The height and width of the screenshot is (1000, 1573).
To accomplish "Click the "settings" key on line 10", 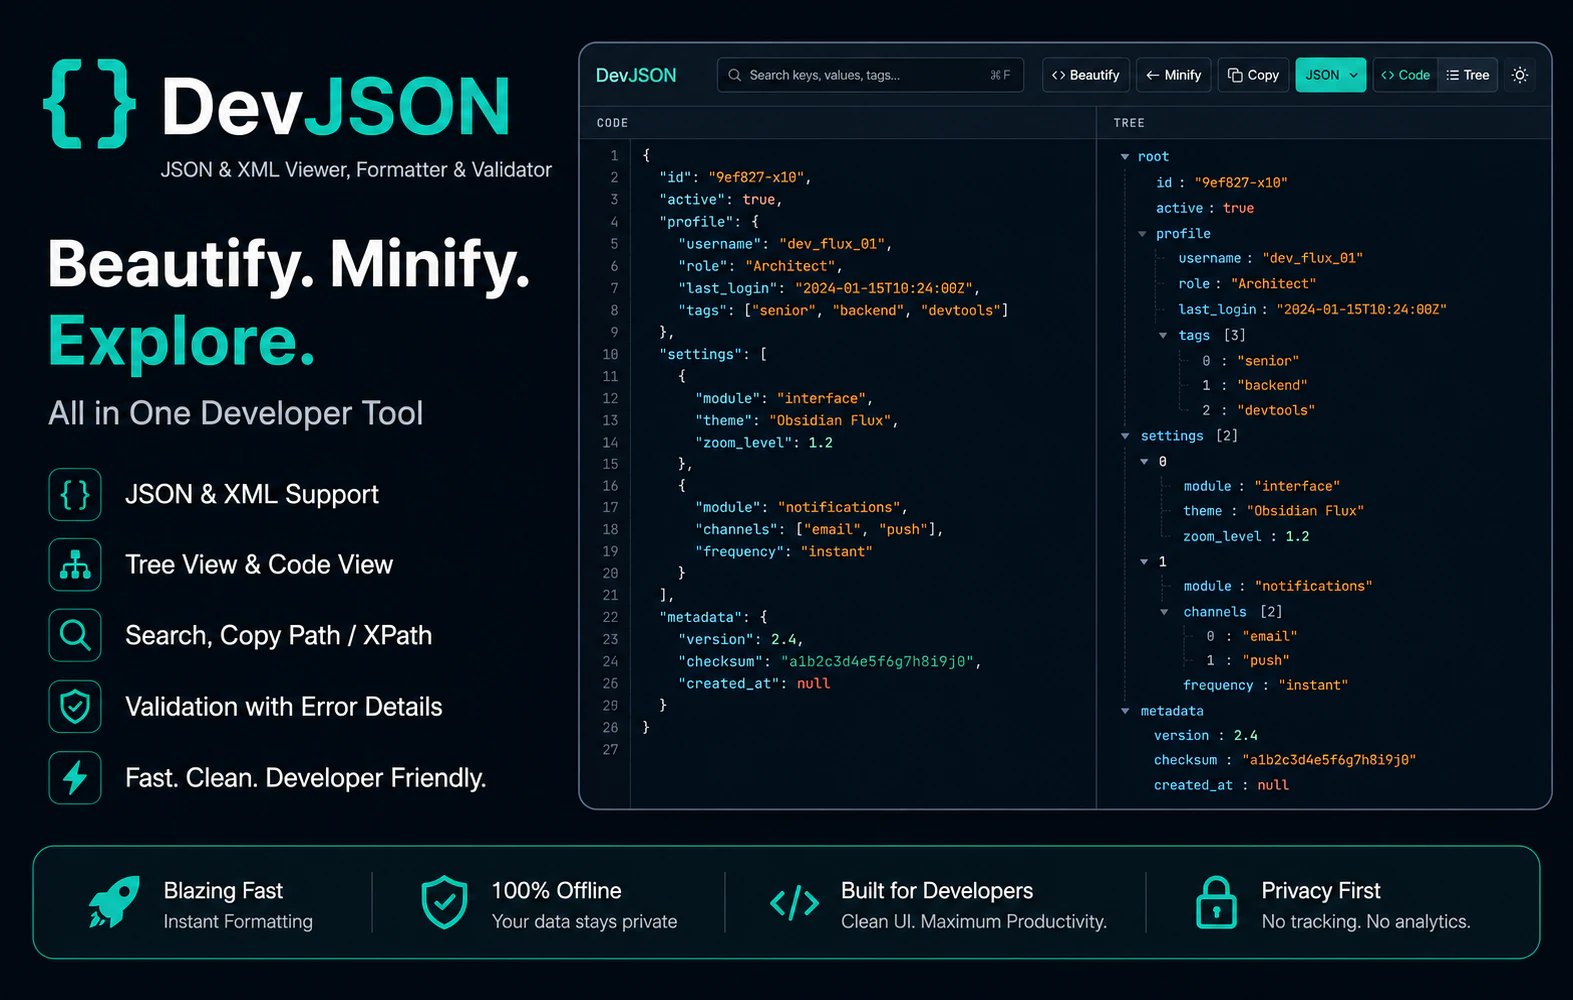I will pos(701,355).
